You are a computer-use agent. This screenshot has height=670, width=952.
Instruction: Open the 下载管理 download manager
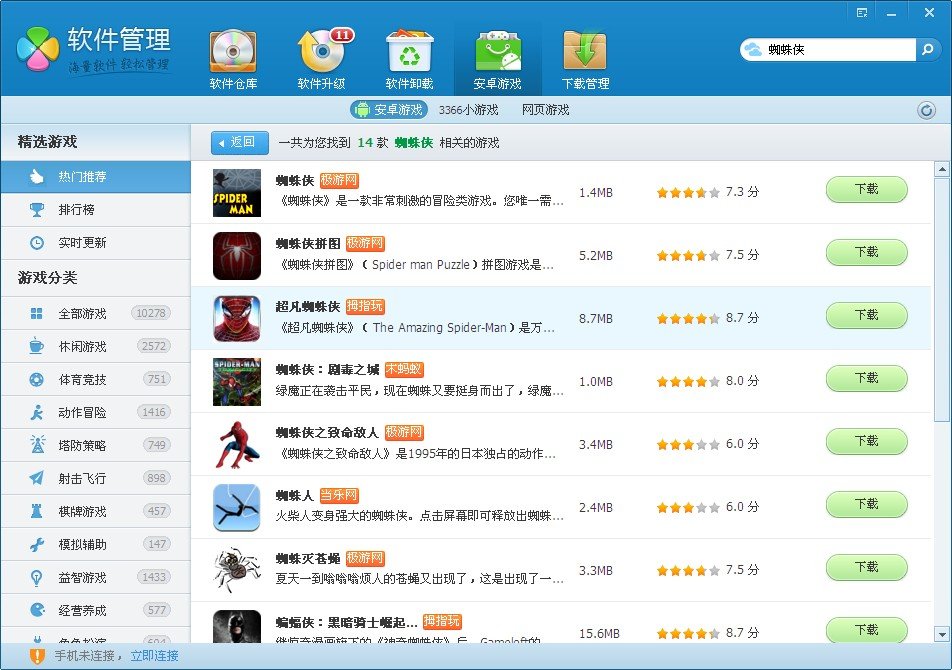[x=585, y=55]
